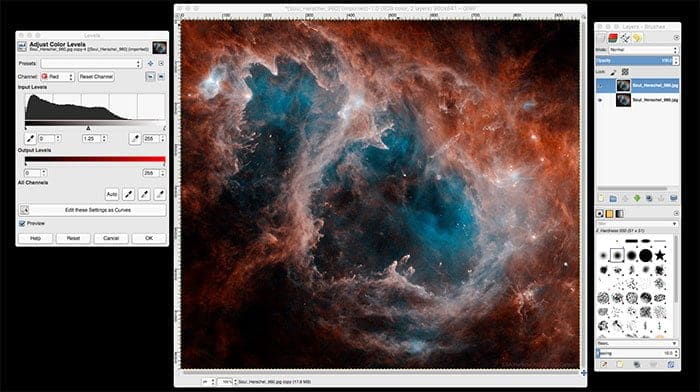700x392 pixels.
Task: Select the star-shaped brush
Action: tap(660, 256)
